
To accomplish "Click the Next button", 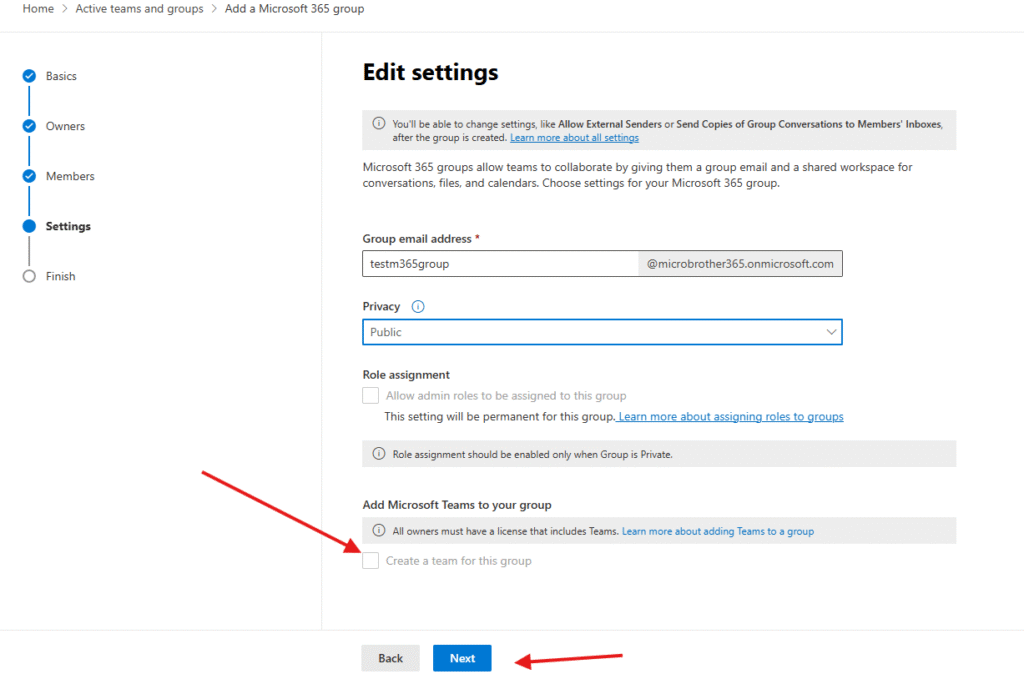I will point(462,658).
